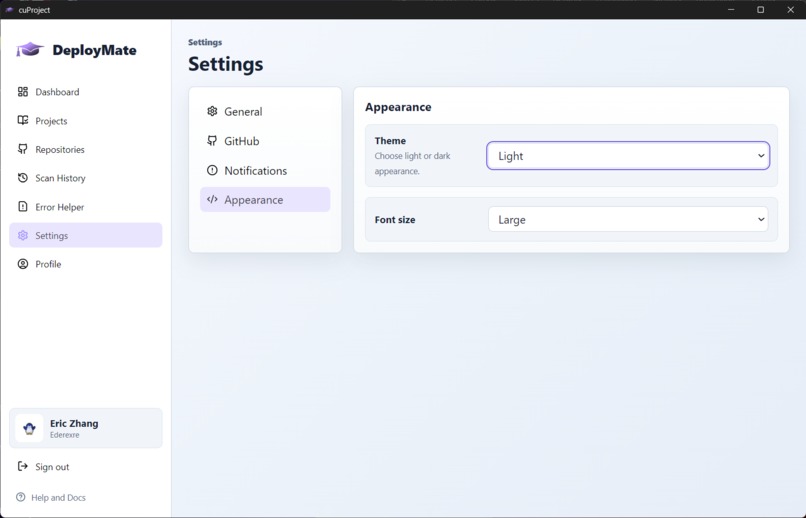Click the DeployMate graduation cap logo
This screenshot has height=518, width=806.
point(30,49)
